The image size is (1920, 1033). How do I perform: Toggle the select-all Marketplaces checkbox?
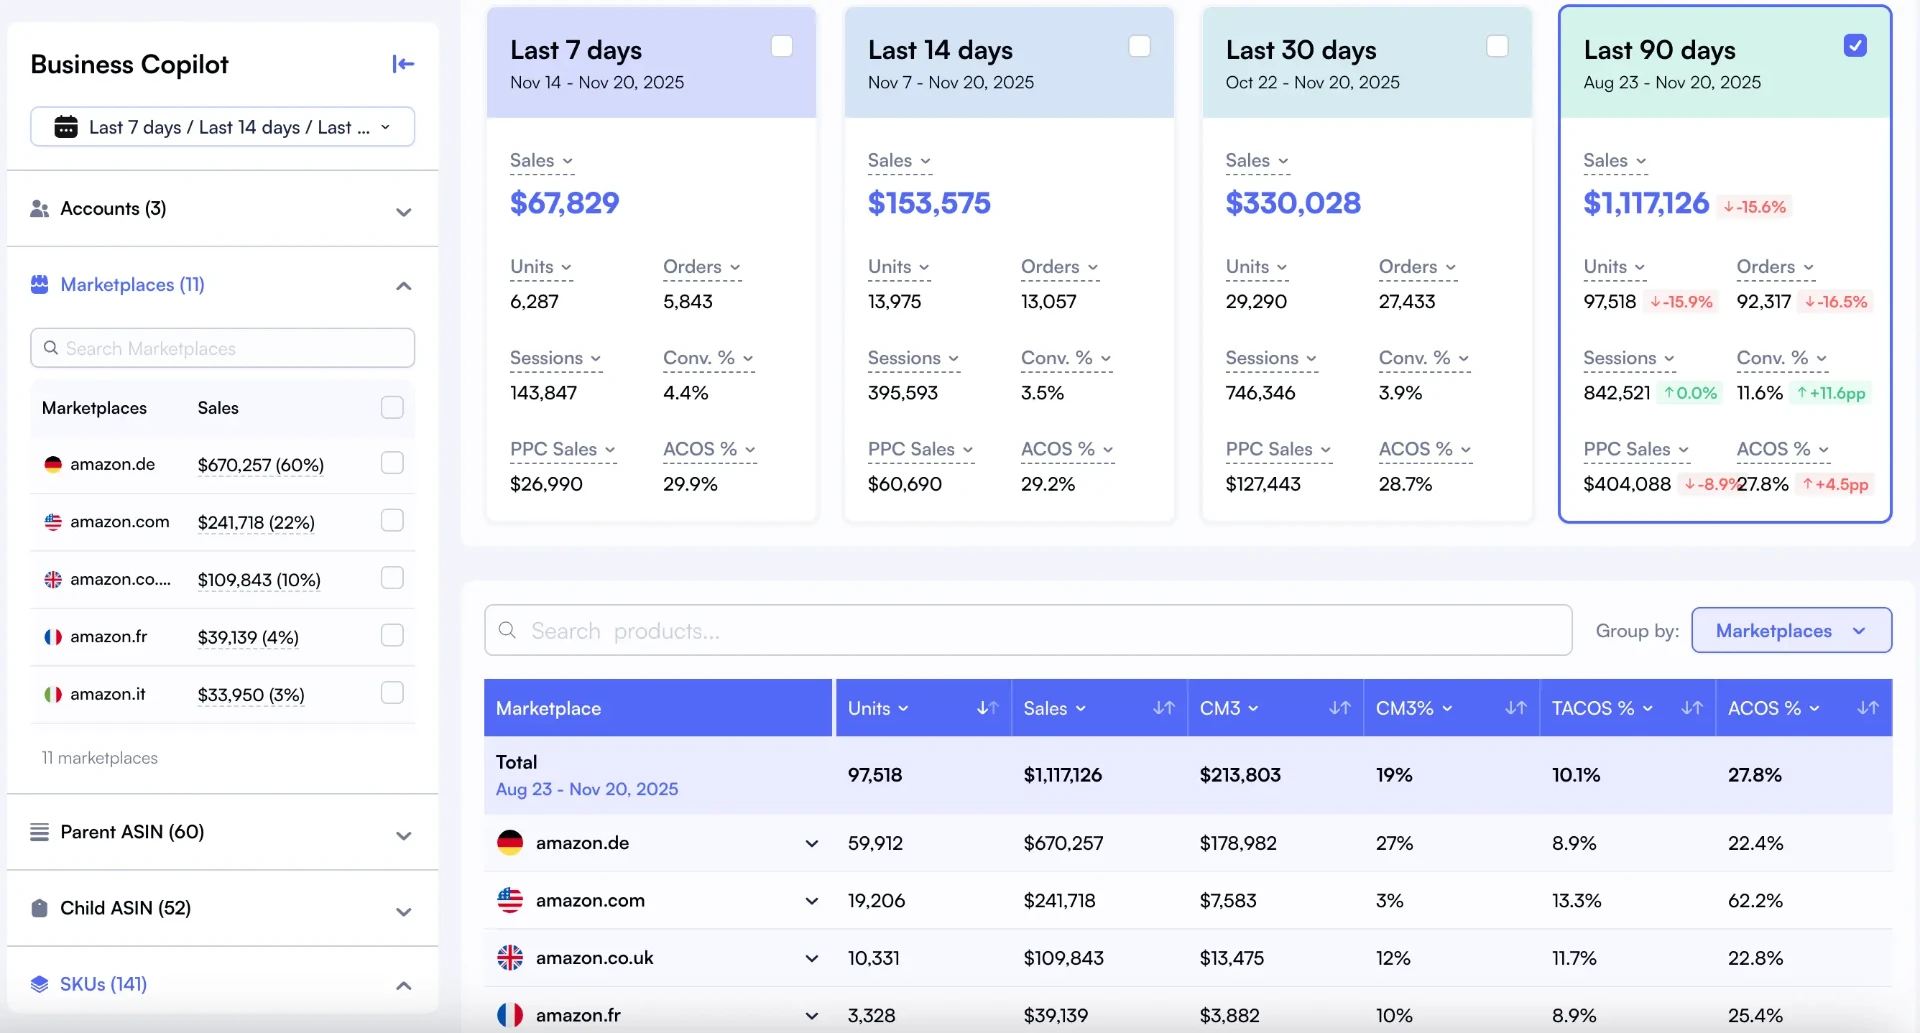click(x=392, y=407)
